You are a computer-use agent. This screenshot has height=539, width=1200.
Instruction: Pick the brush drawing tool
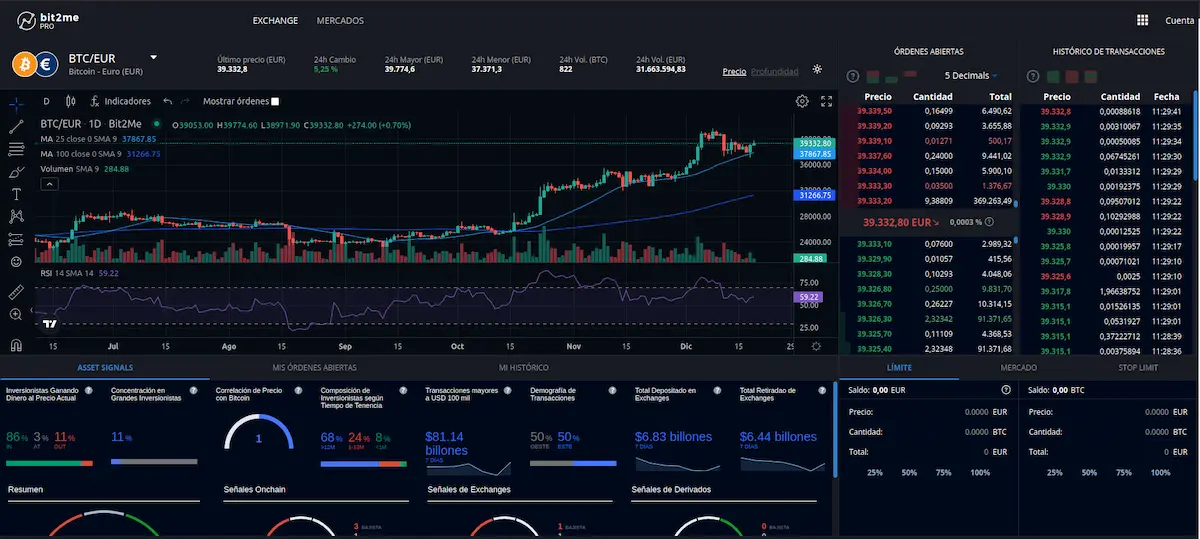[x=16, y=171]
